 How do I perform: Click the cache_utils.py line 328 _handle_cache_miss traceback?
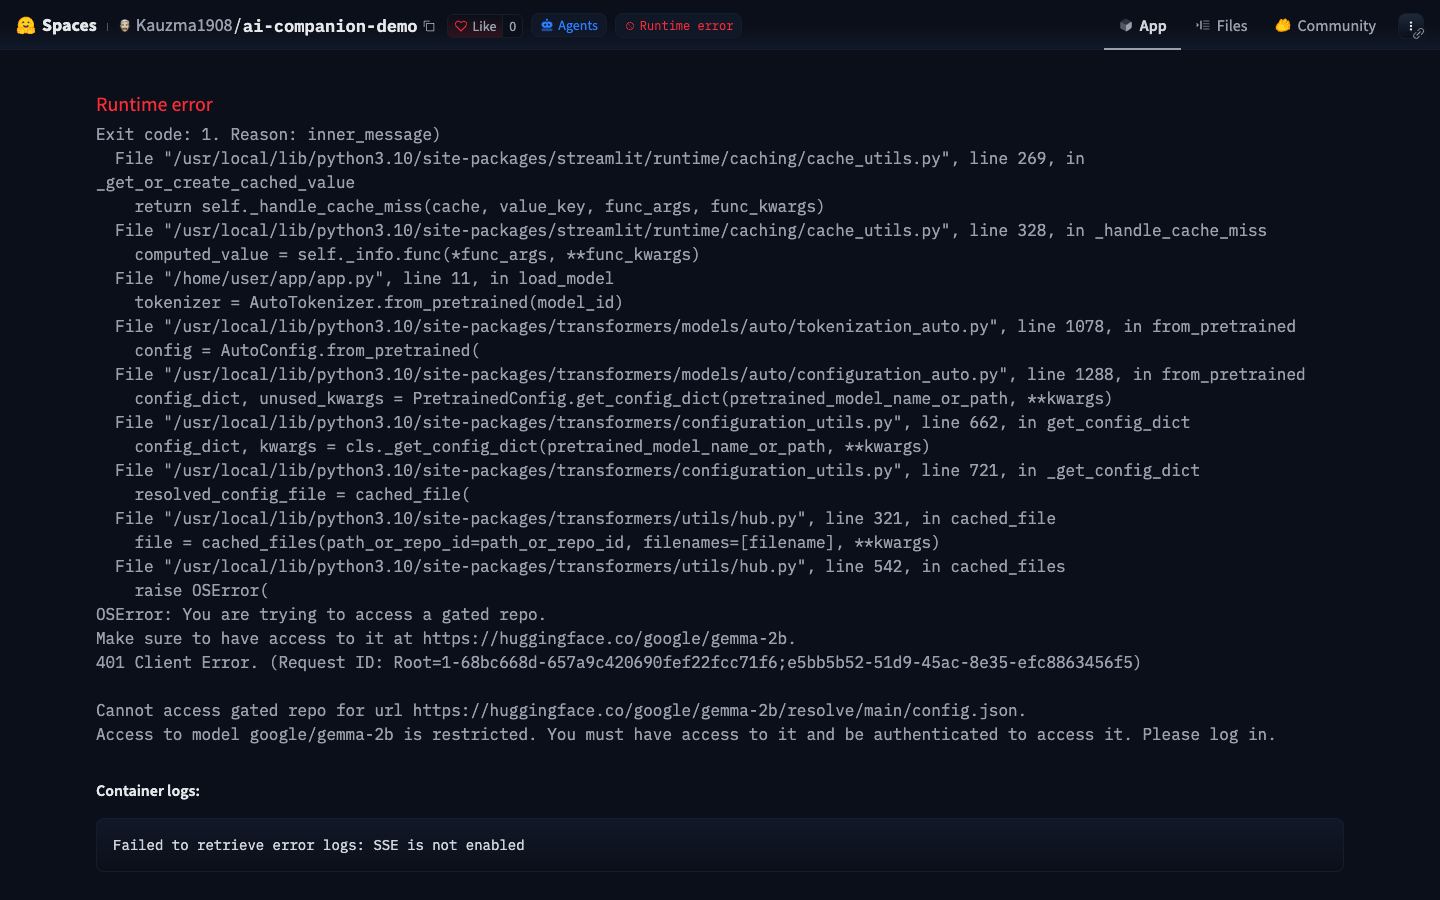[x=691, y=230]
